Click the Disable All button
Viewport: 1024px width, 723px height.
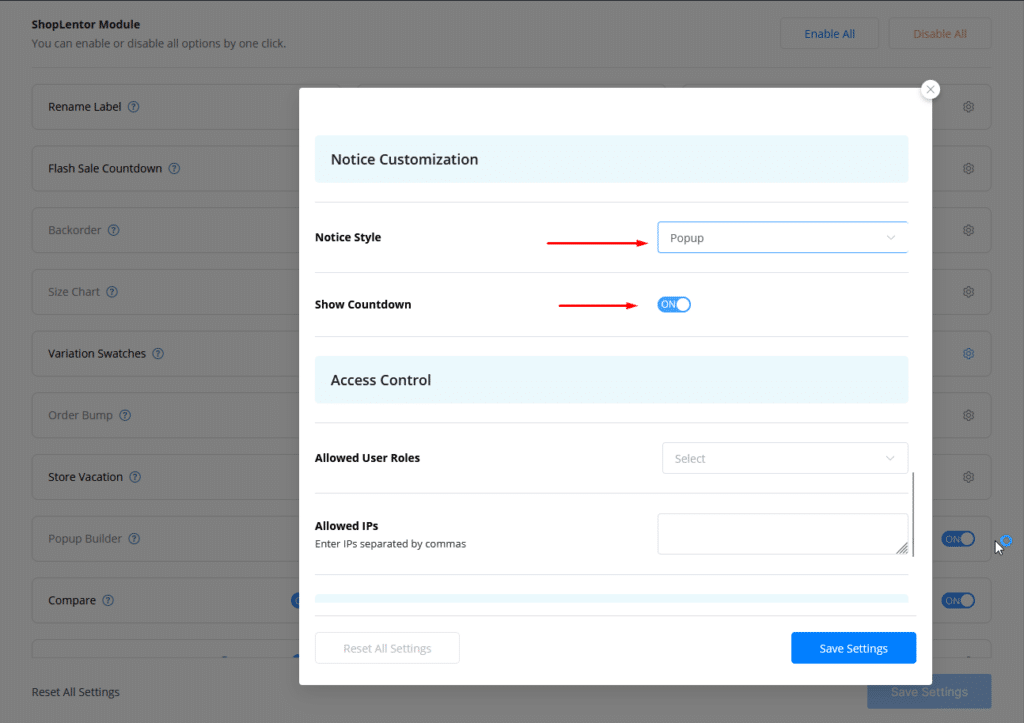(939, 34)
